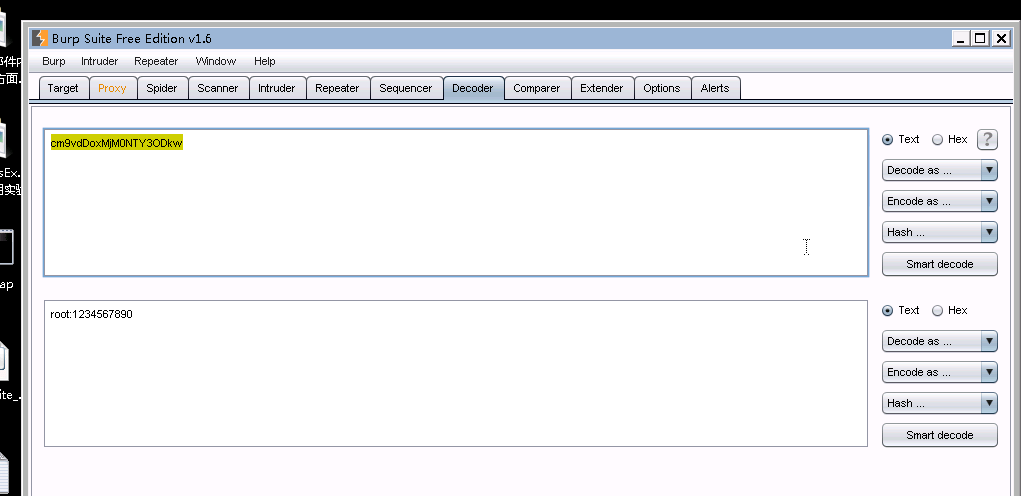Screen dimensions: 1021x496
Task: Open upper 'Encode as ...' dropdown
Action: click(940, 201)
